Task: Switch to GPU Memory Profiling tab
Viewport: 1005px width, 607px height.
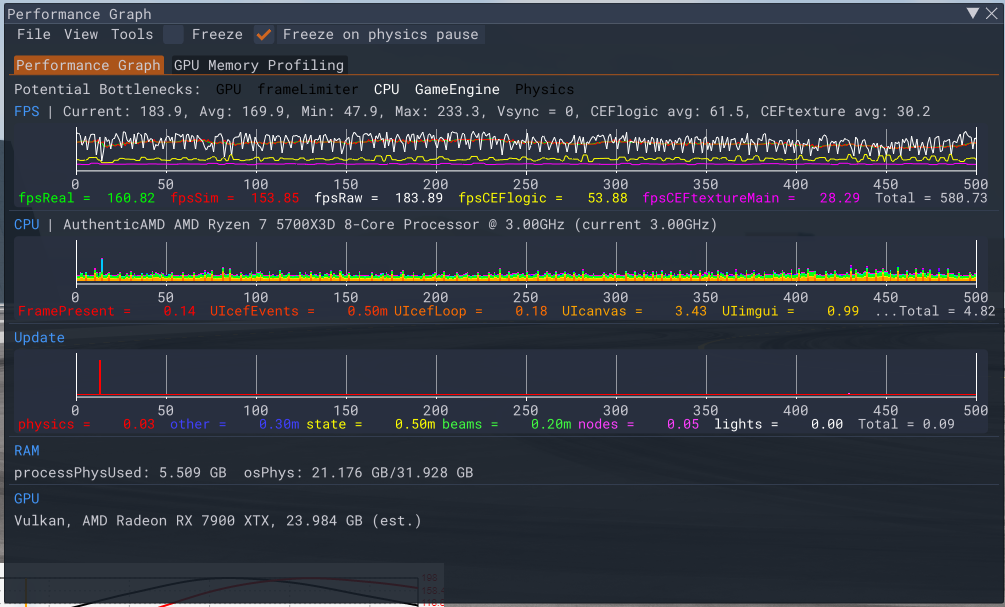Action: coord(259,65)
